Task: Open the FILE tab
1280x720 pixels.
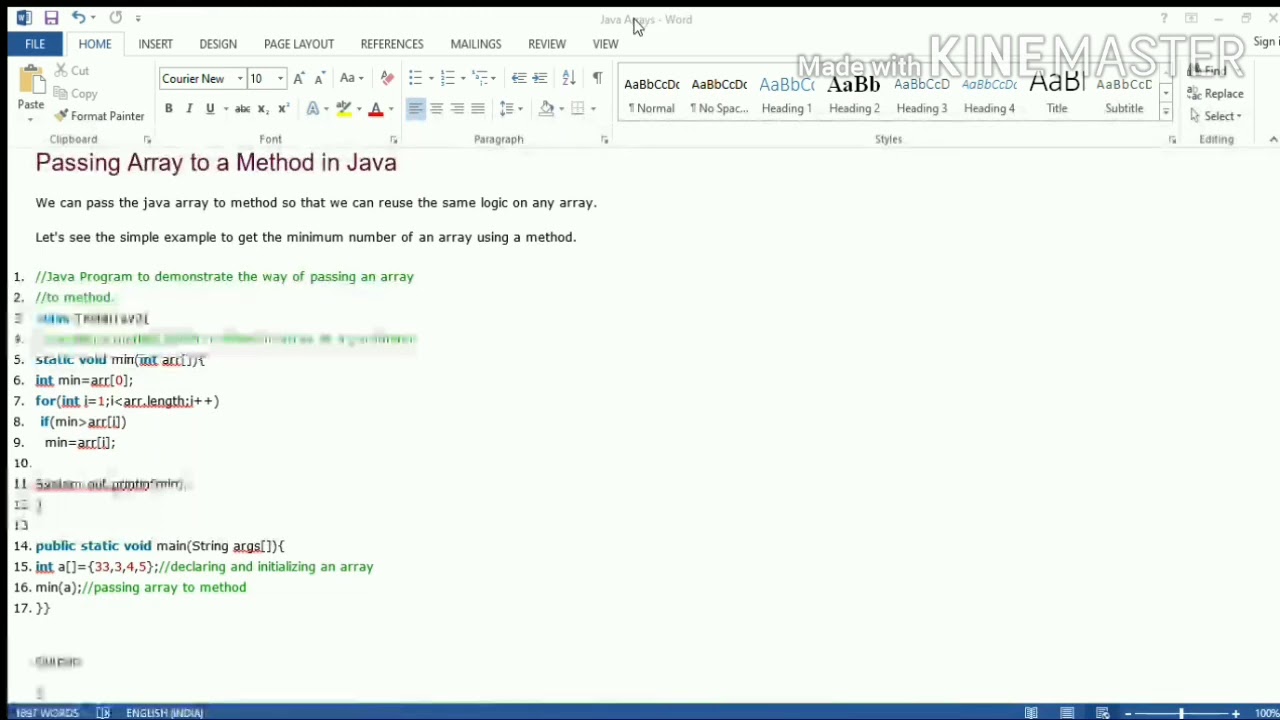Action: pyautogui.click(x=35, y=44)
